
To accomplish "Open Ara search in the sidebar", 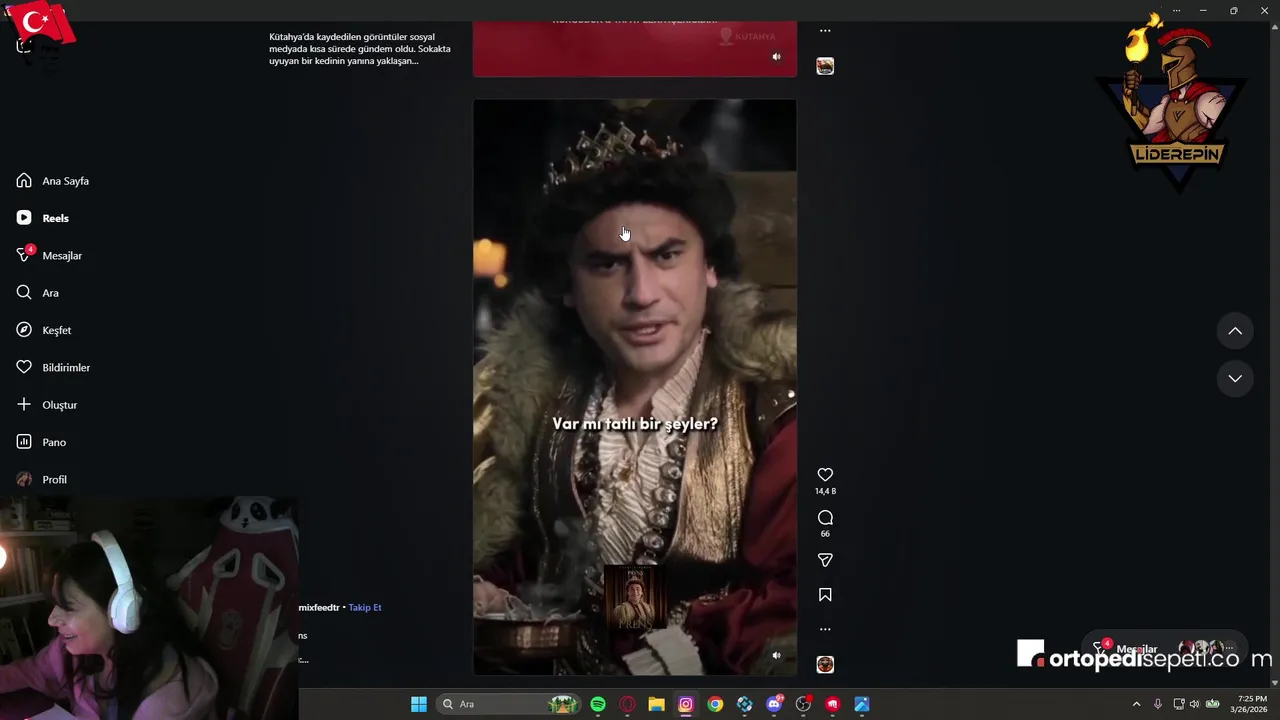I will (38, 293).
